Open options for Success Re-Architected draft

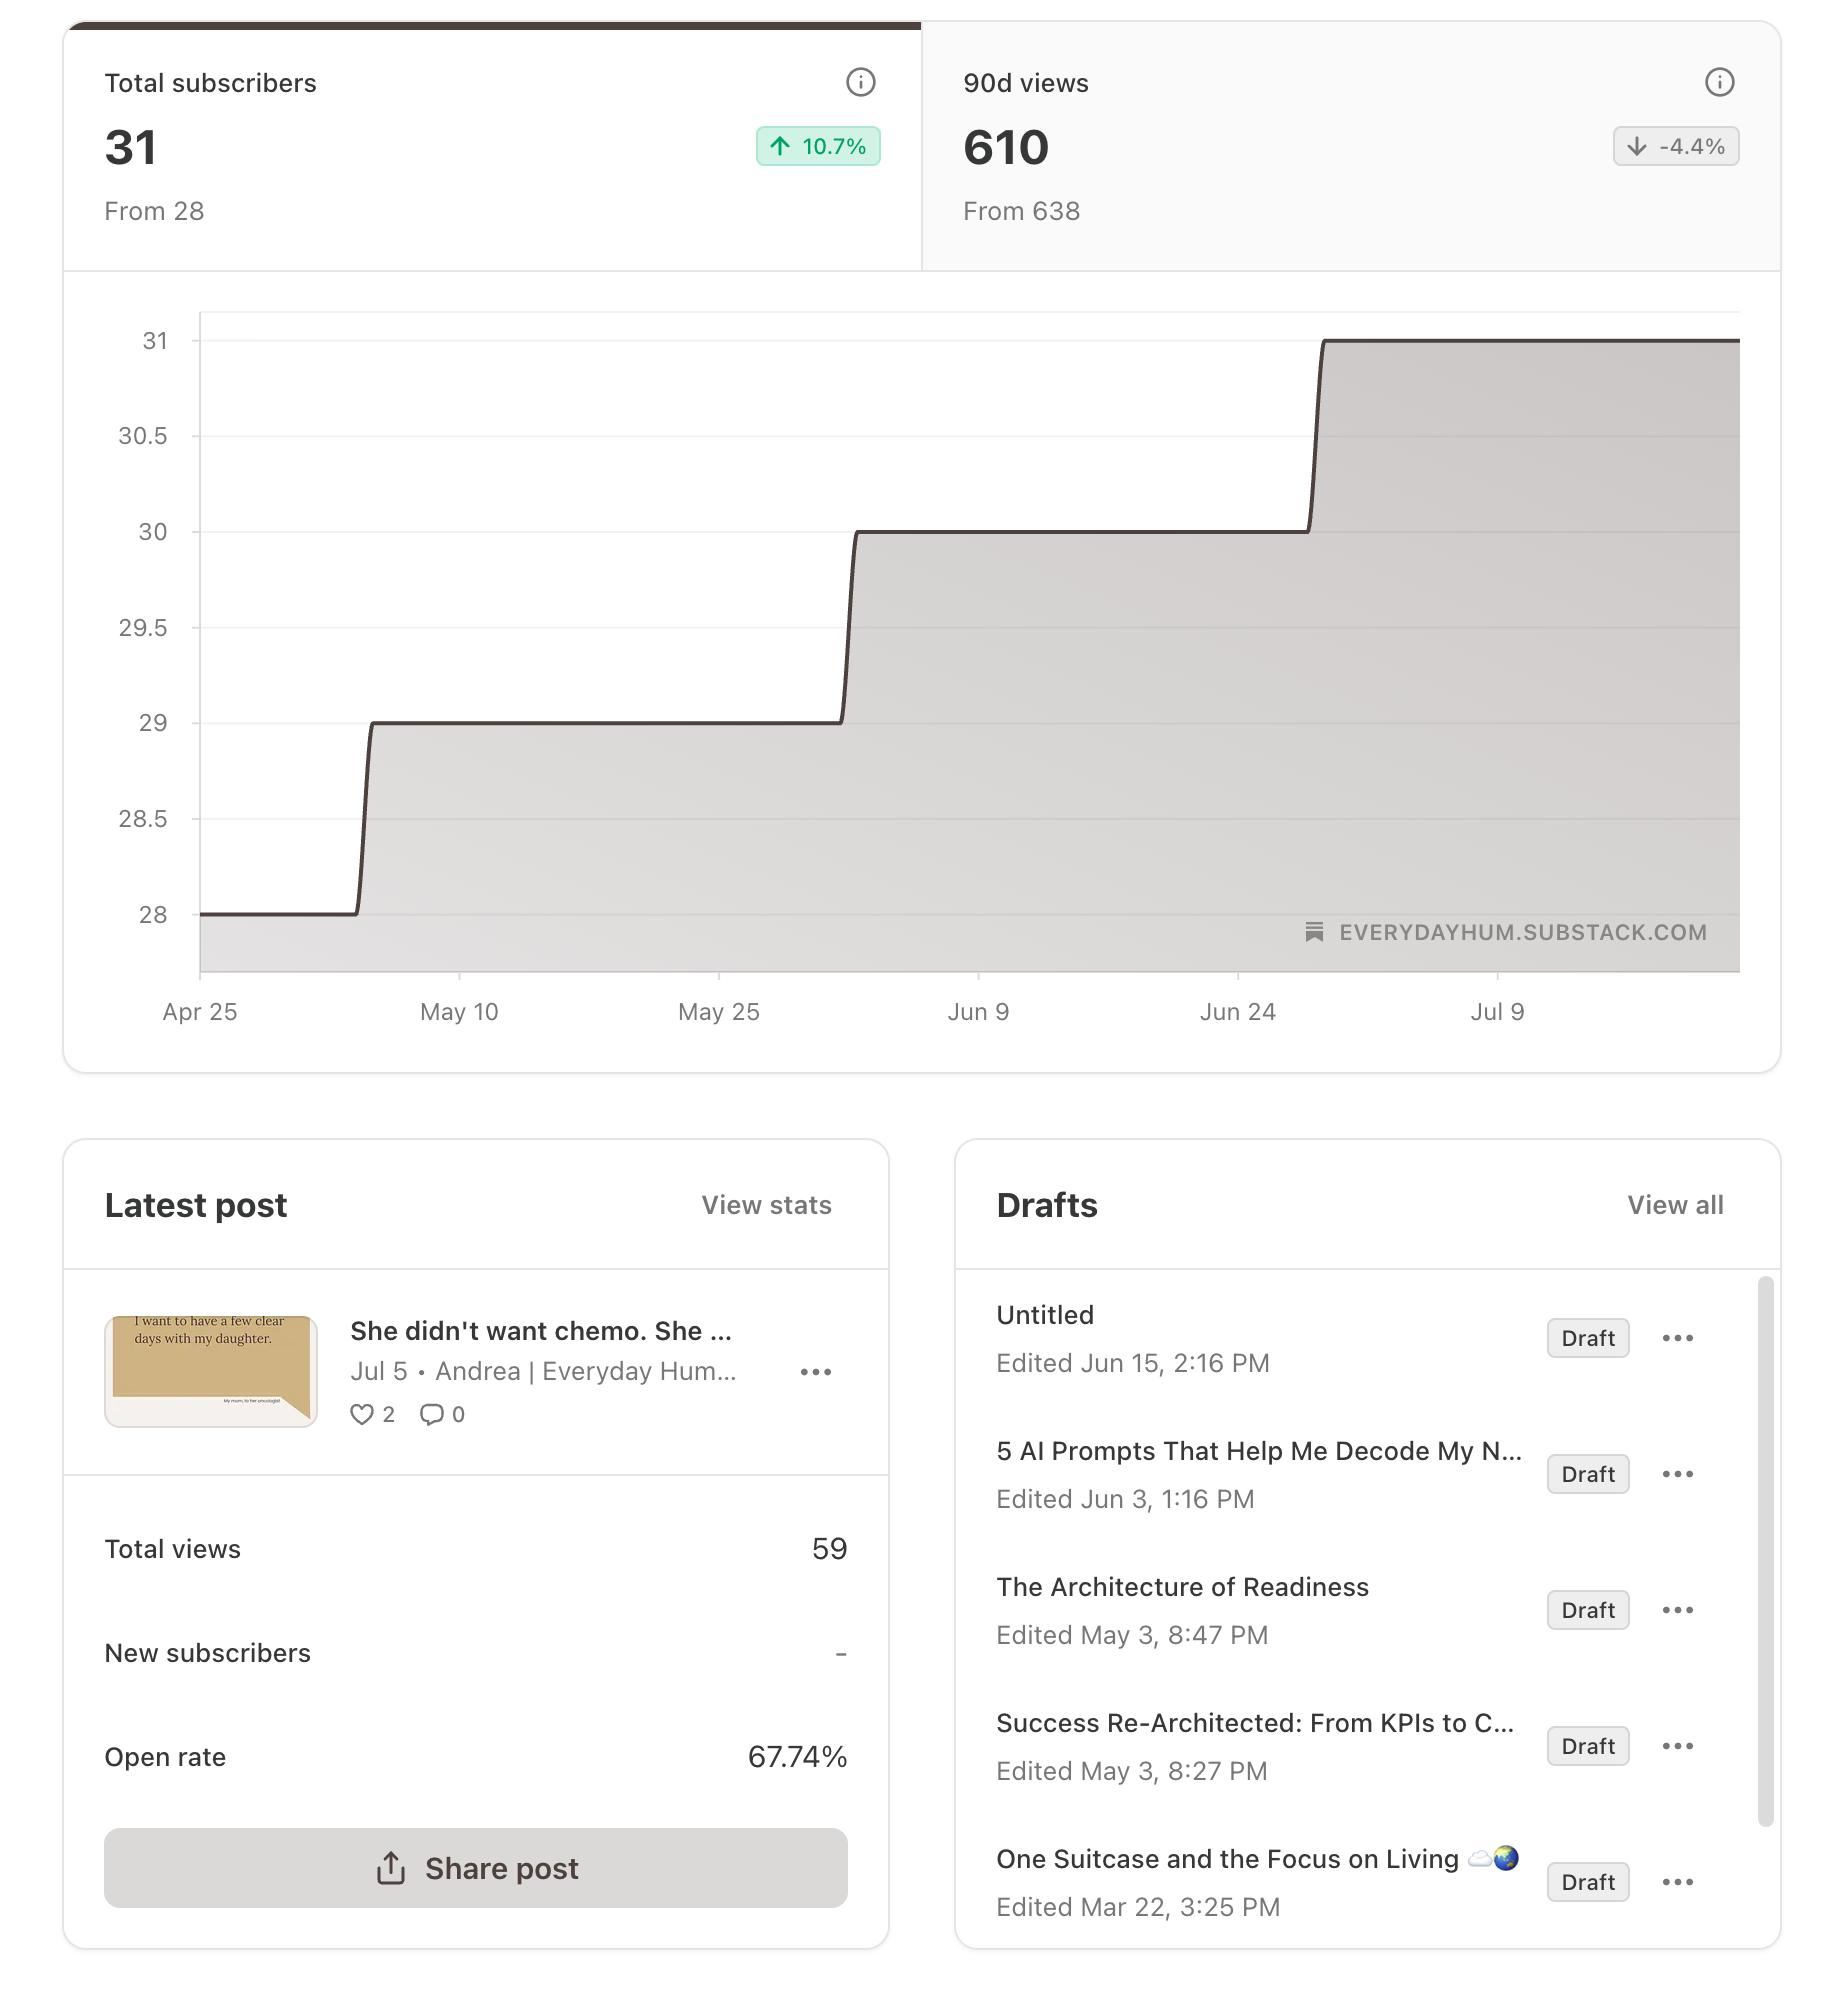(1677, 1746)
